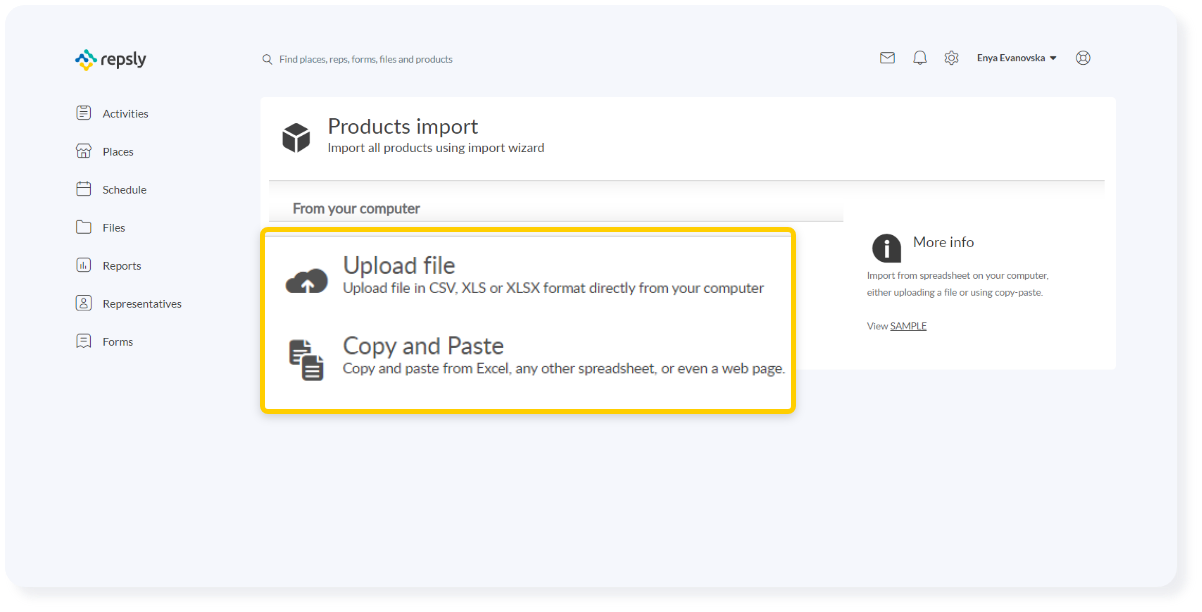Go to Activities in sidebar
This screenshot has height=612, width=1202.
[125, 114]
